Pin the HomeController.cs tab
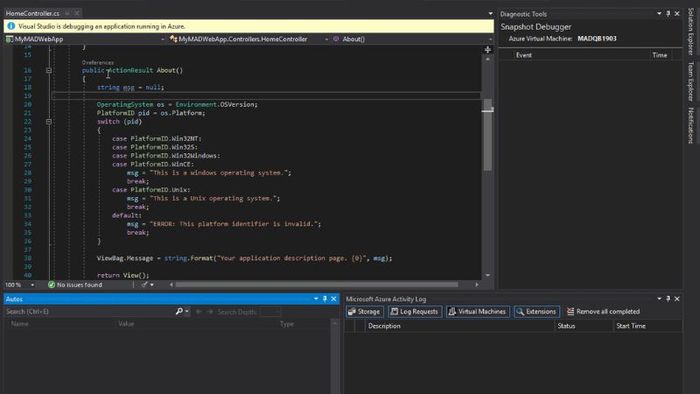Screen dimensions: 700x394 pos(67,13)
